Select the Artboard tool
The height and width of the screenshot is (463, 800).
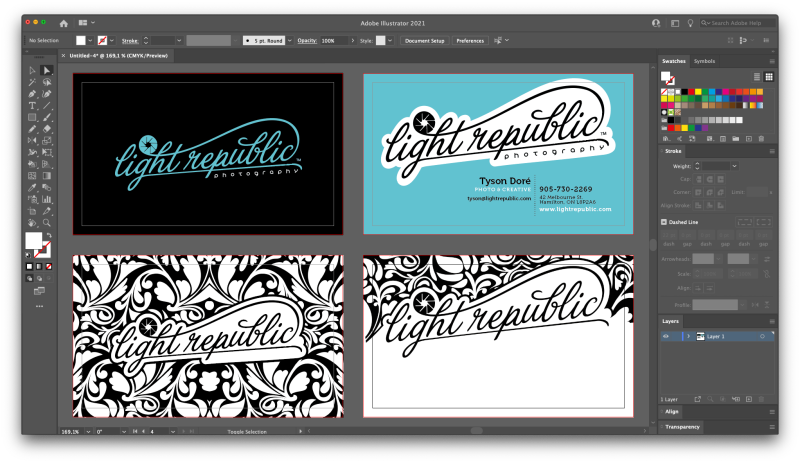pyautogui.click(x=32, y=211)
